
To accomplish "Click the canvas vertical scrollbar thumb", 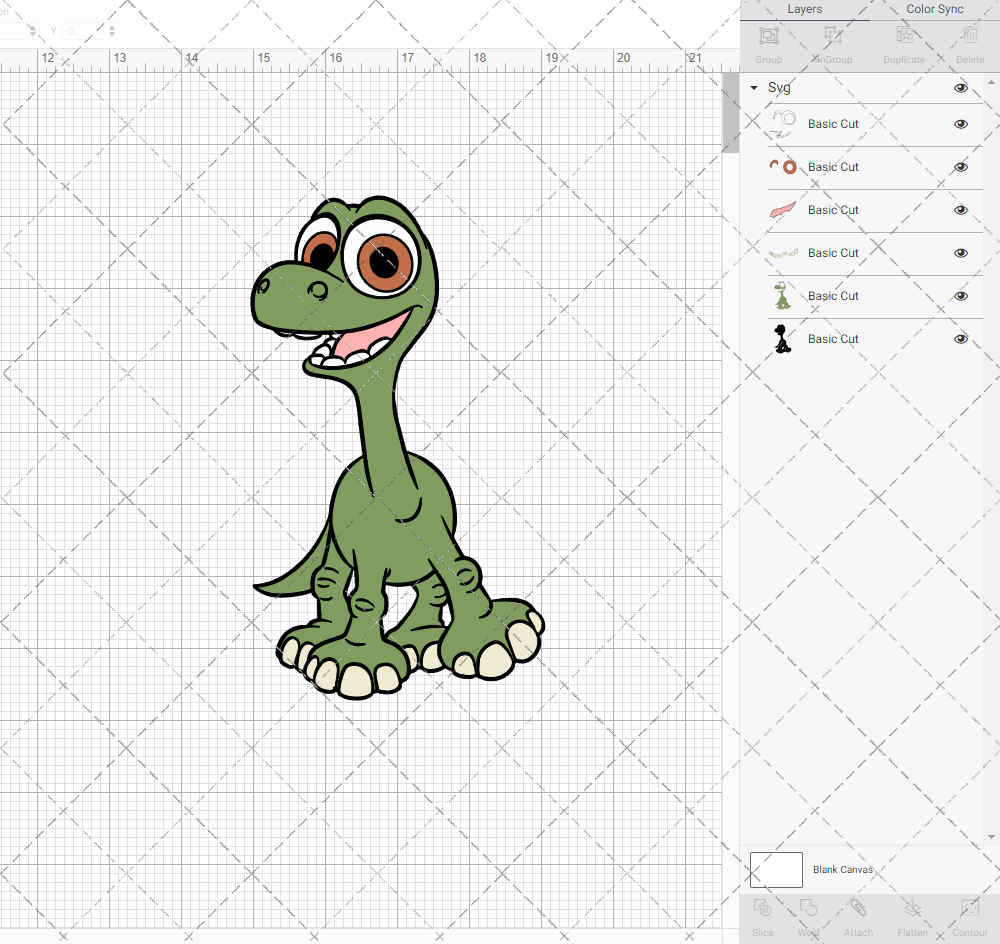I will coord(730,112).
